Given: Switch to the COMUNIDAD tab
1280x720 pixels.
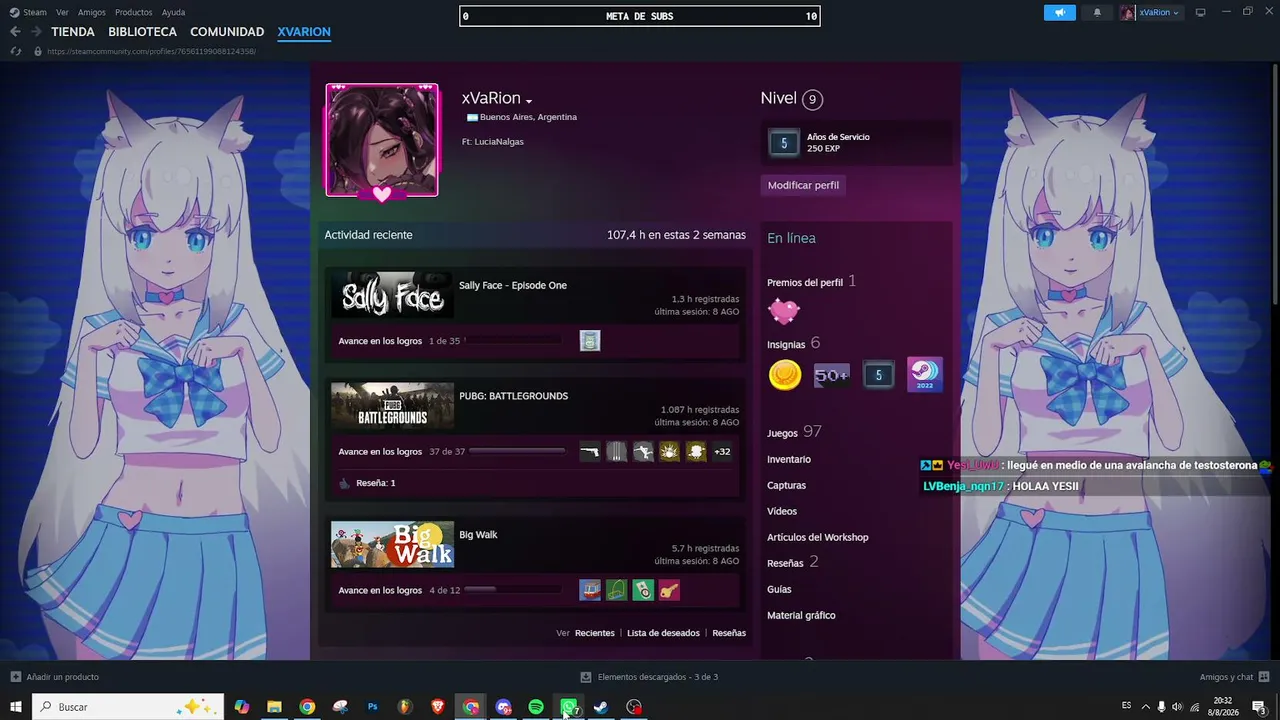Looking at the screenshot, I should coord(227,32).
